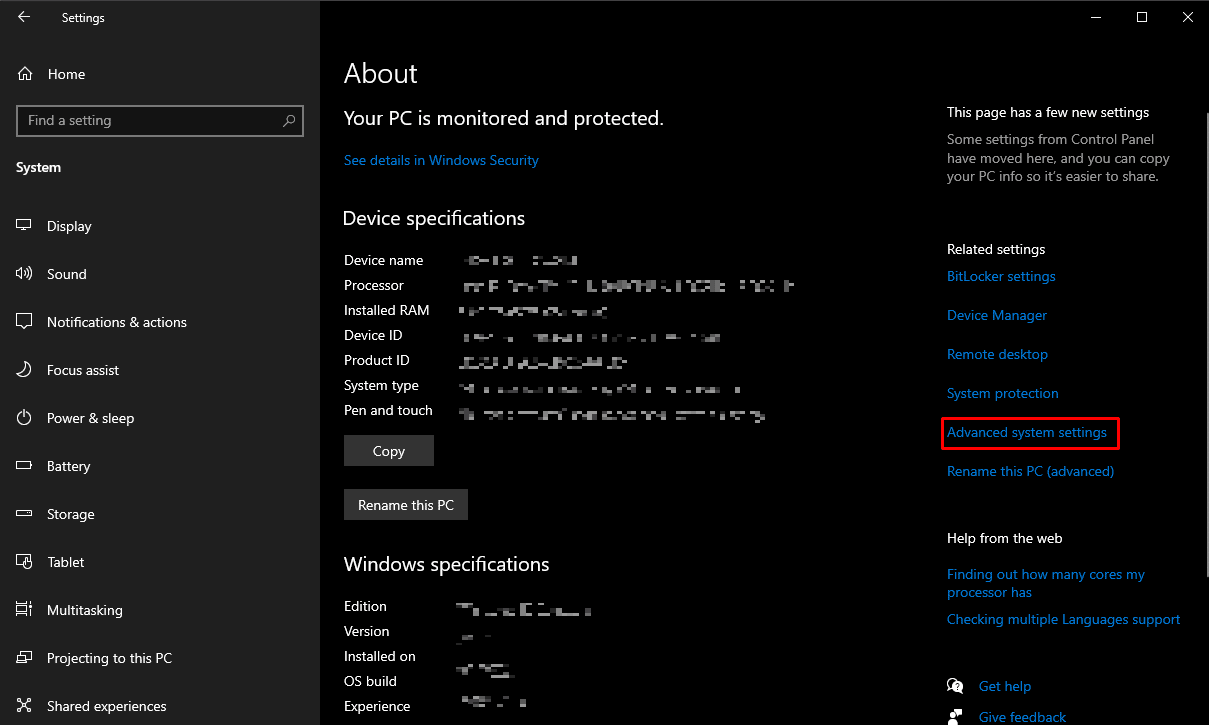The height and width of the screenshot is (725, 1209).
Task: Click the Rename this PC button
Action: coord(406,505)
